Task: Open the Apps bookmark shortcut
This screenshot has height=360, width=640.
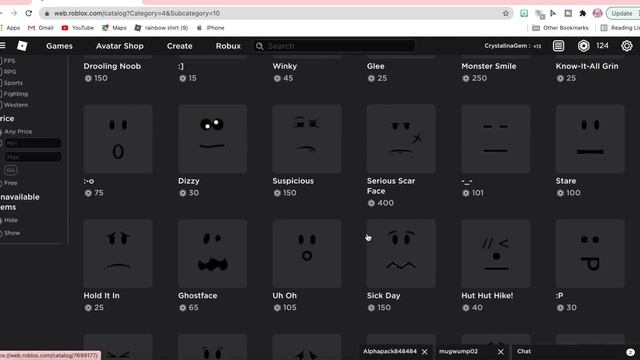Action: (10, 28)
